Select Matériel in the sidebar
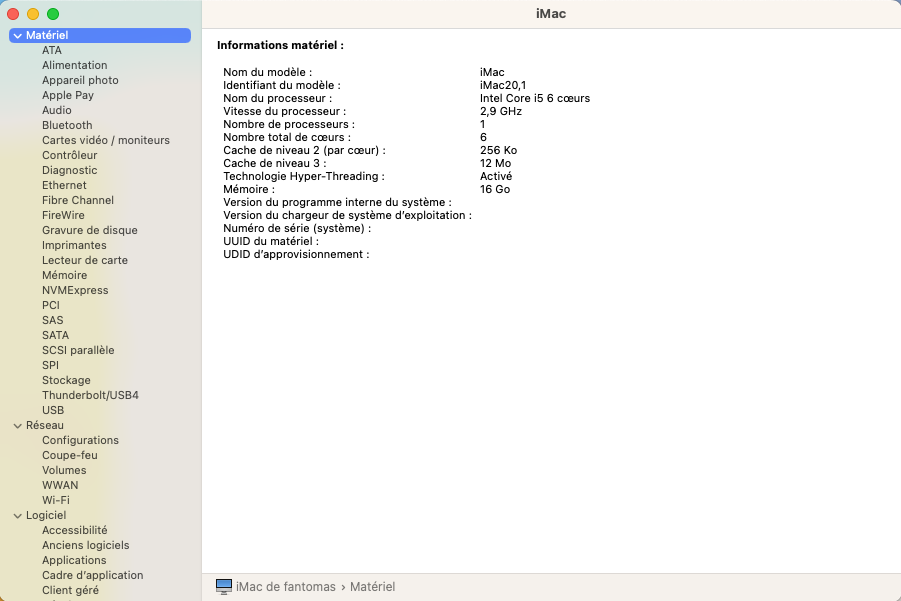The height and width of the screenshot is (601, 901). coord(100,35)
